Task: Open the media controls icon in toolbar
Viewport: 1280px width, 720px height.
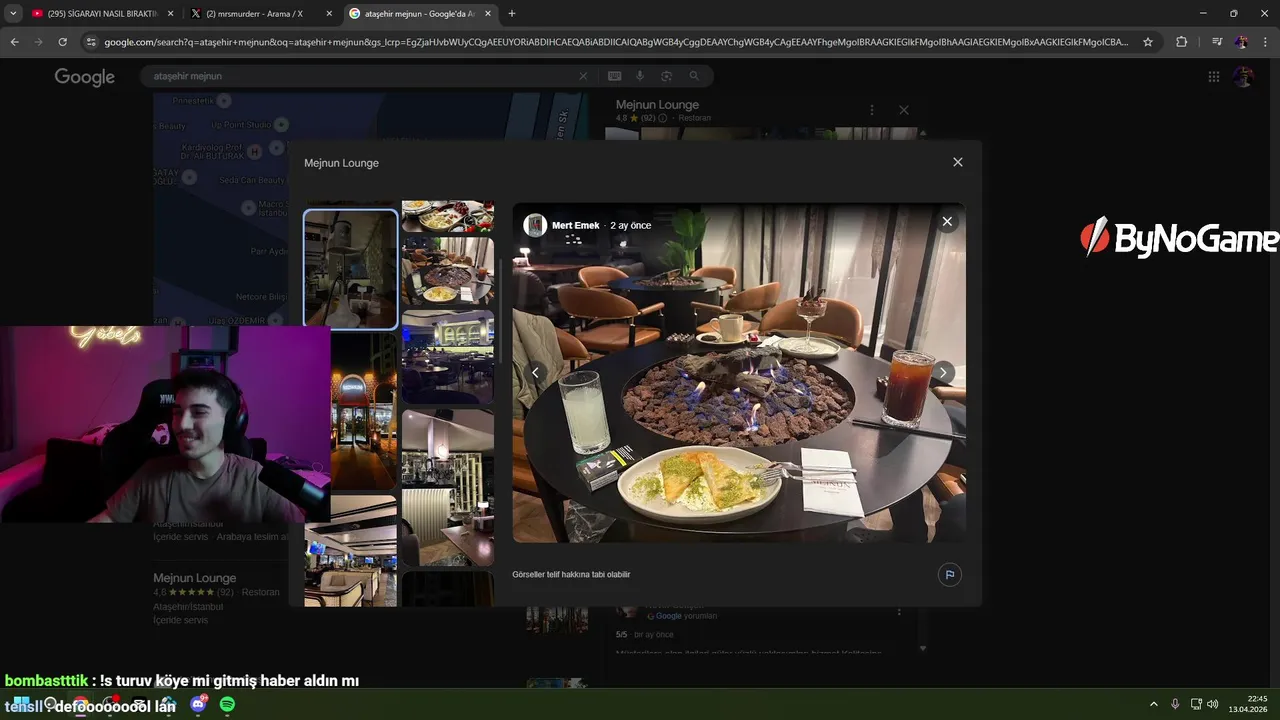Action: pos(1217,42)
